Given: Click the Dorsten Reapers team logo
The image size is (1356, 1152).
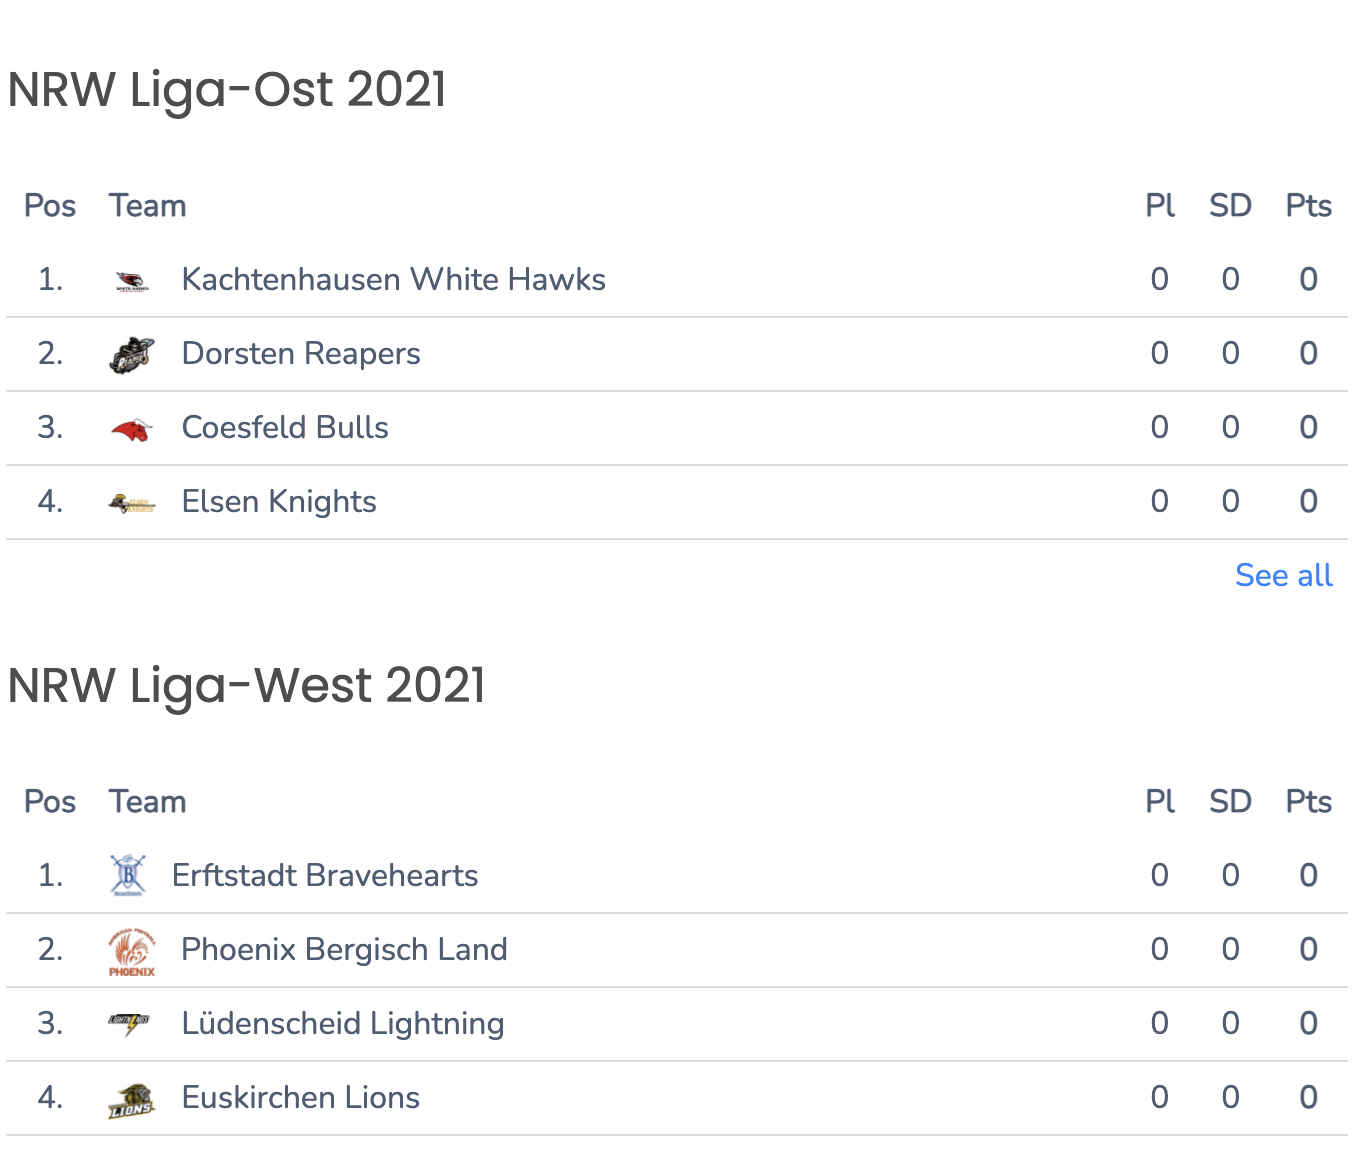Looking at the screenshot, I should click(132, 355).
